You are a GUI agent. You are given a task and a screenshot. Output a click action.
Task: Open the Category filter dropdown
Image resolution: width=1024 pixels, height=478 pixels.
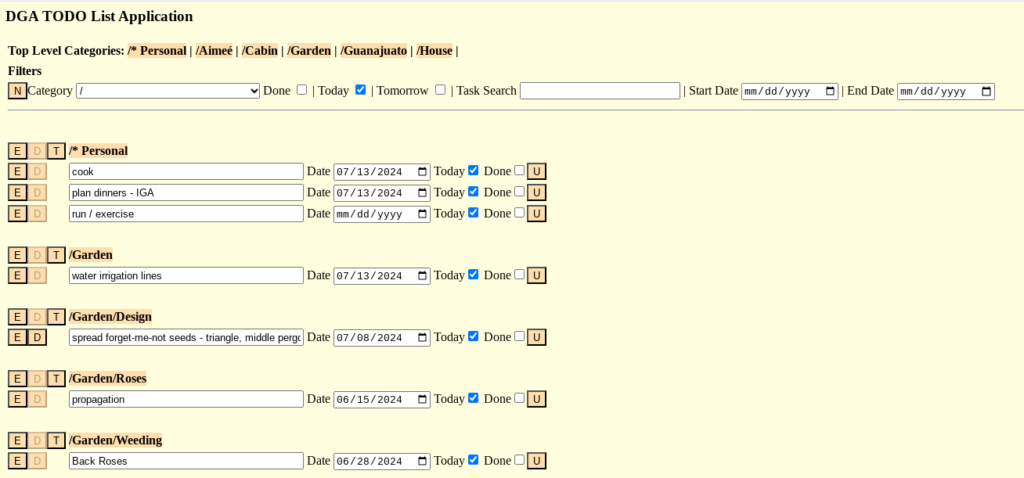(168, 91)
